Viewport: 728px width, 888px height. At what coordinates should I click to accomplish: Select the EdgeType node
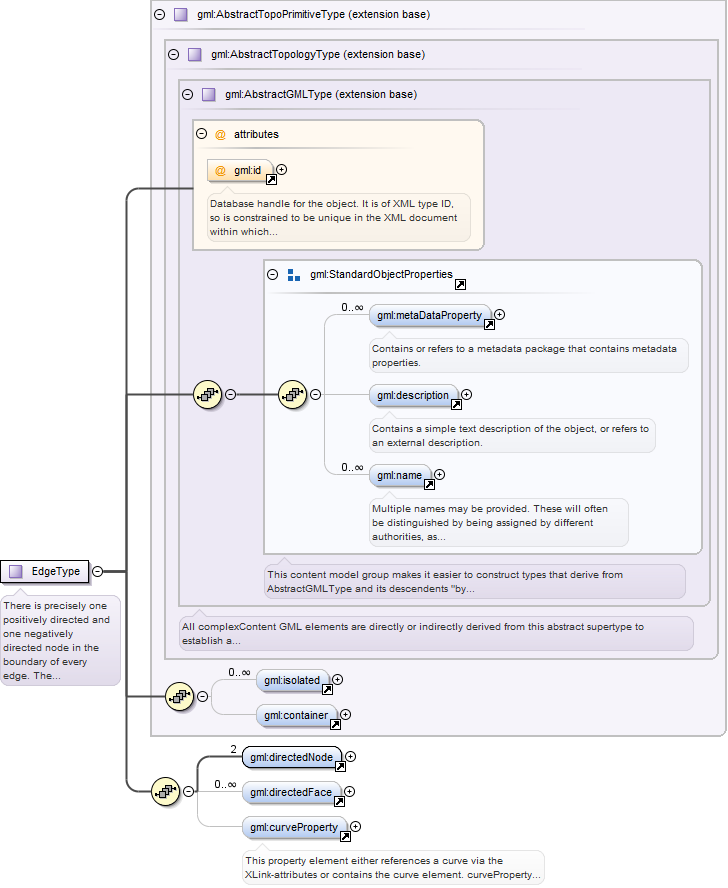45,571
